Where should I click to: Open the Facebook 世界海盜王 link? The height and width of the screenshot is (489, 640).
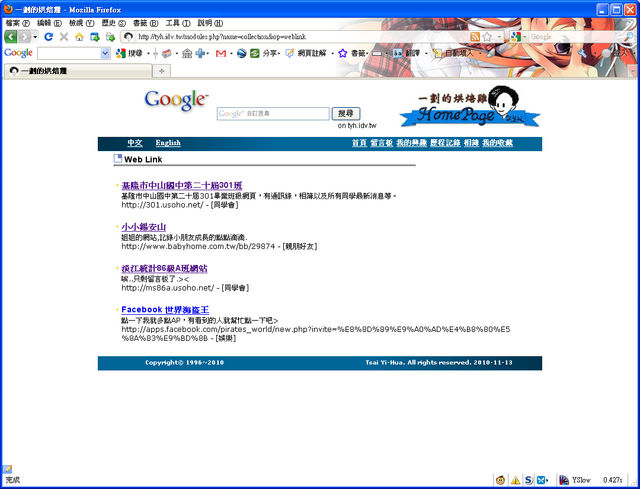point(165,310)
